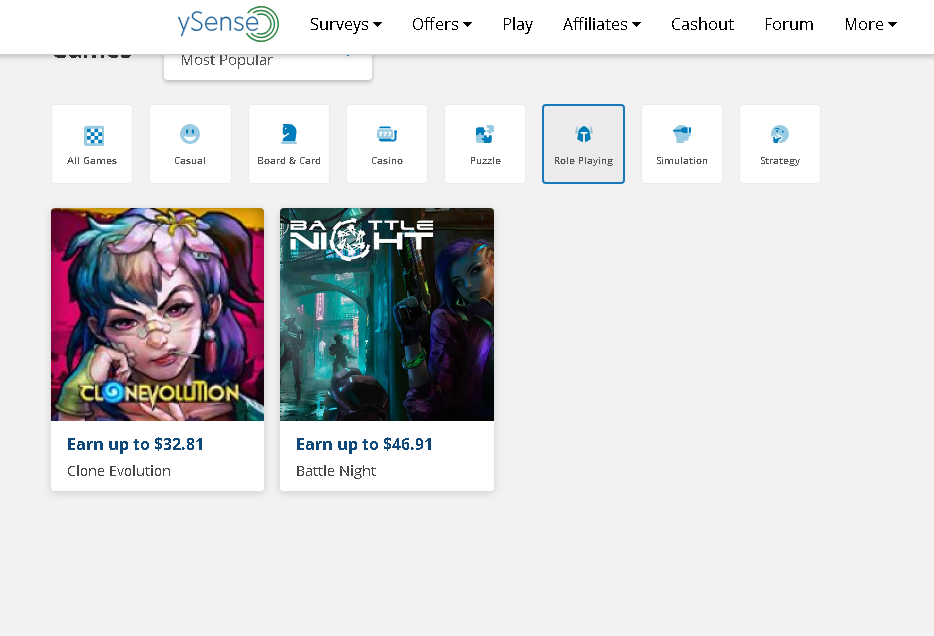Expand the Offers menu

[x=441, y=24]
